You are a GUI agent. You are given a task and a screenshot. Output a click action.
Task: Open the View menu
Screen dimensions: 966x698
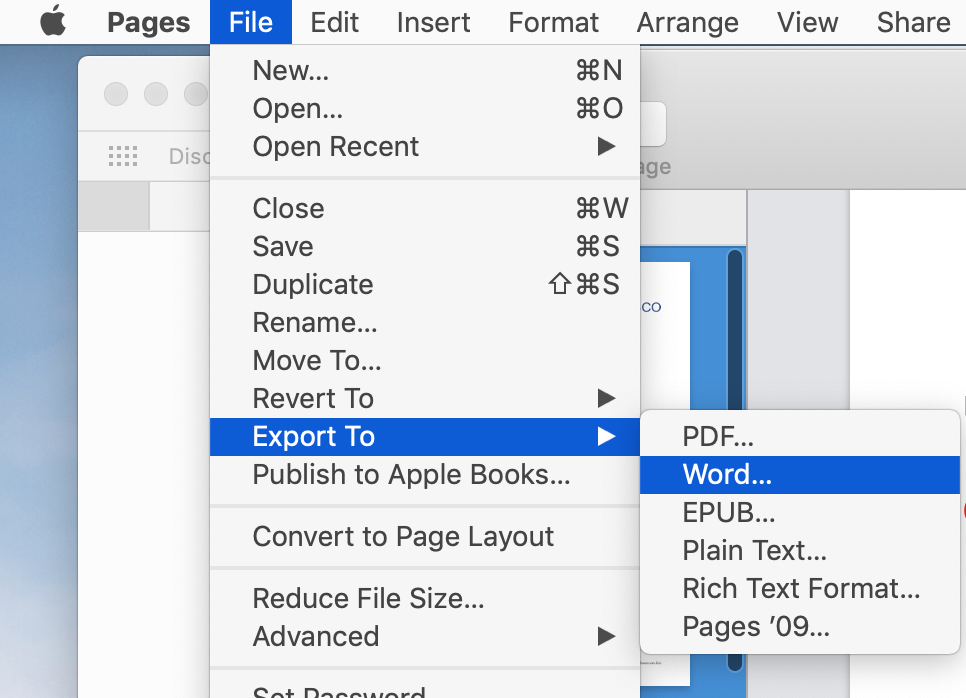coord(807,22)
